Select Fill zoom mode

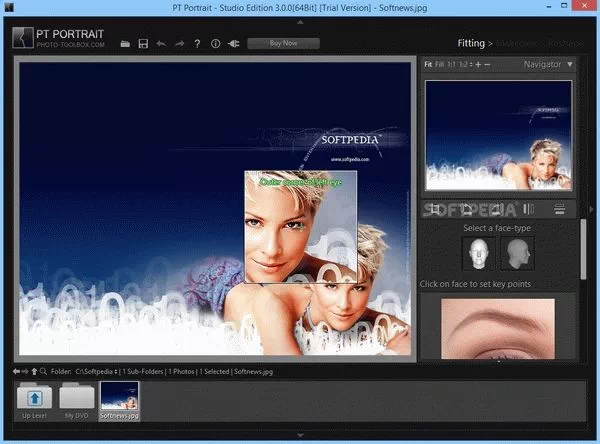pos(440,65)
